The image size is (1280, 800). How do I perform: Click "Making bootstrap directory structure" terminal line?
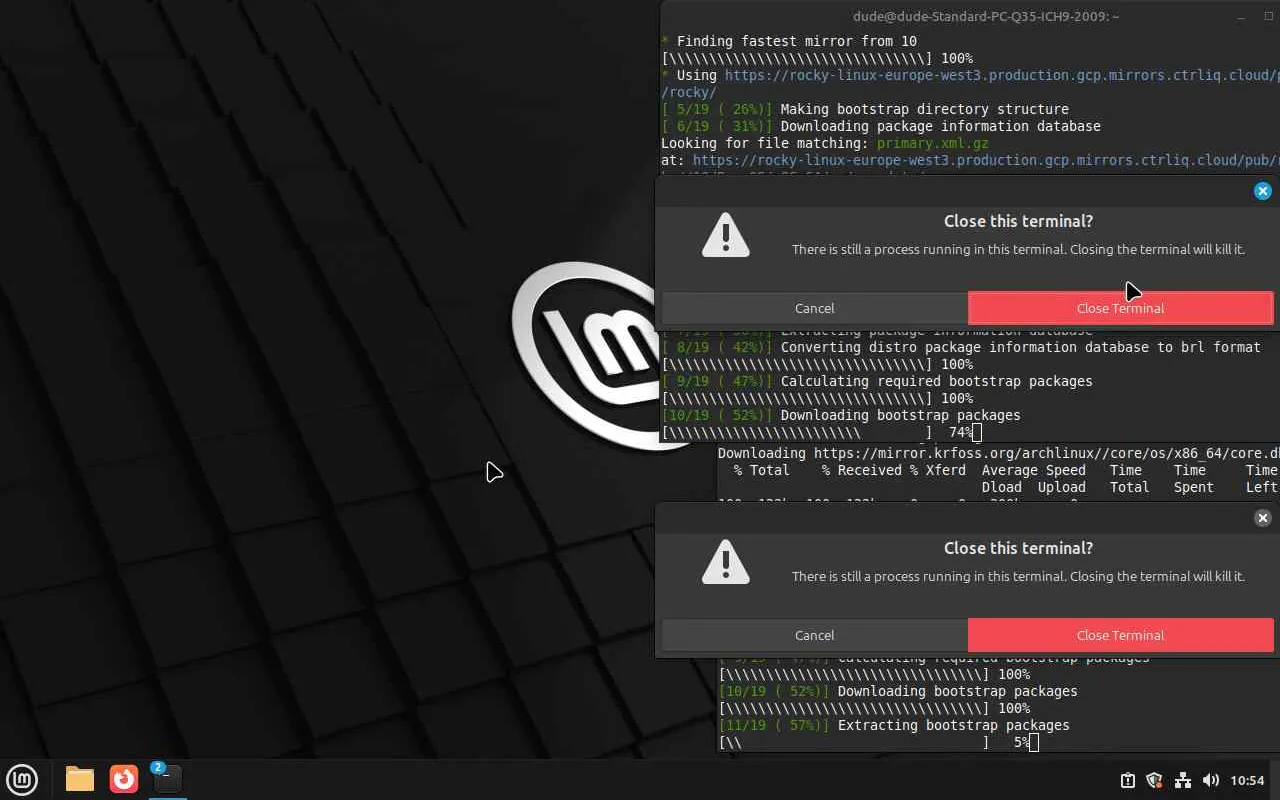[925, 109]
